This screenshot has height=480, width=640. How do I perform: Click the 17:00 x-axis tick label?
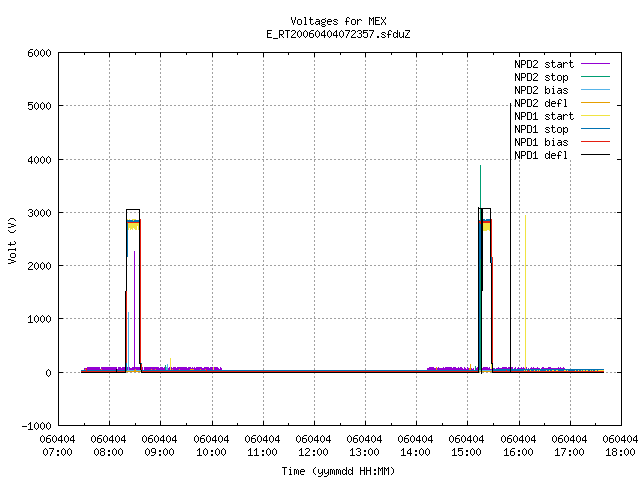pyautogui.click(x=569, y=452)
